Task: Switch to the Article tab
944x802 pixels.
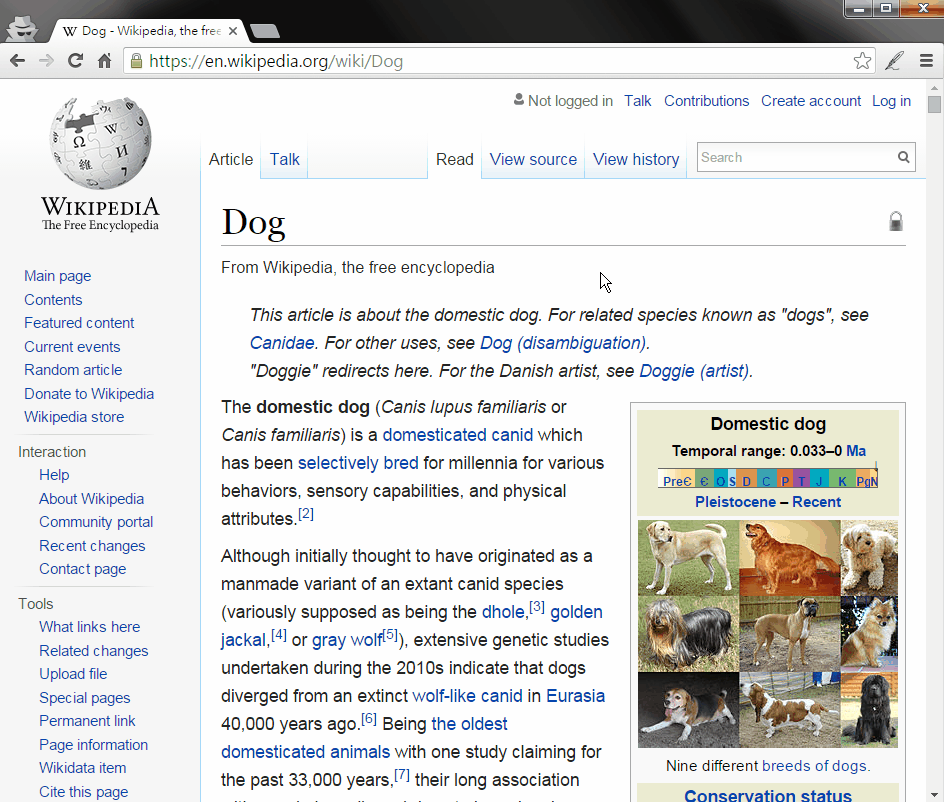Action: [231, 160]
